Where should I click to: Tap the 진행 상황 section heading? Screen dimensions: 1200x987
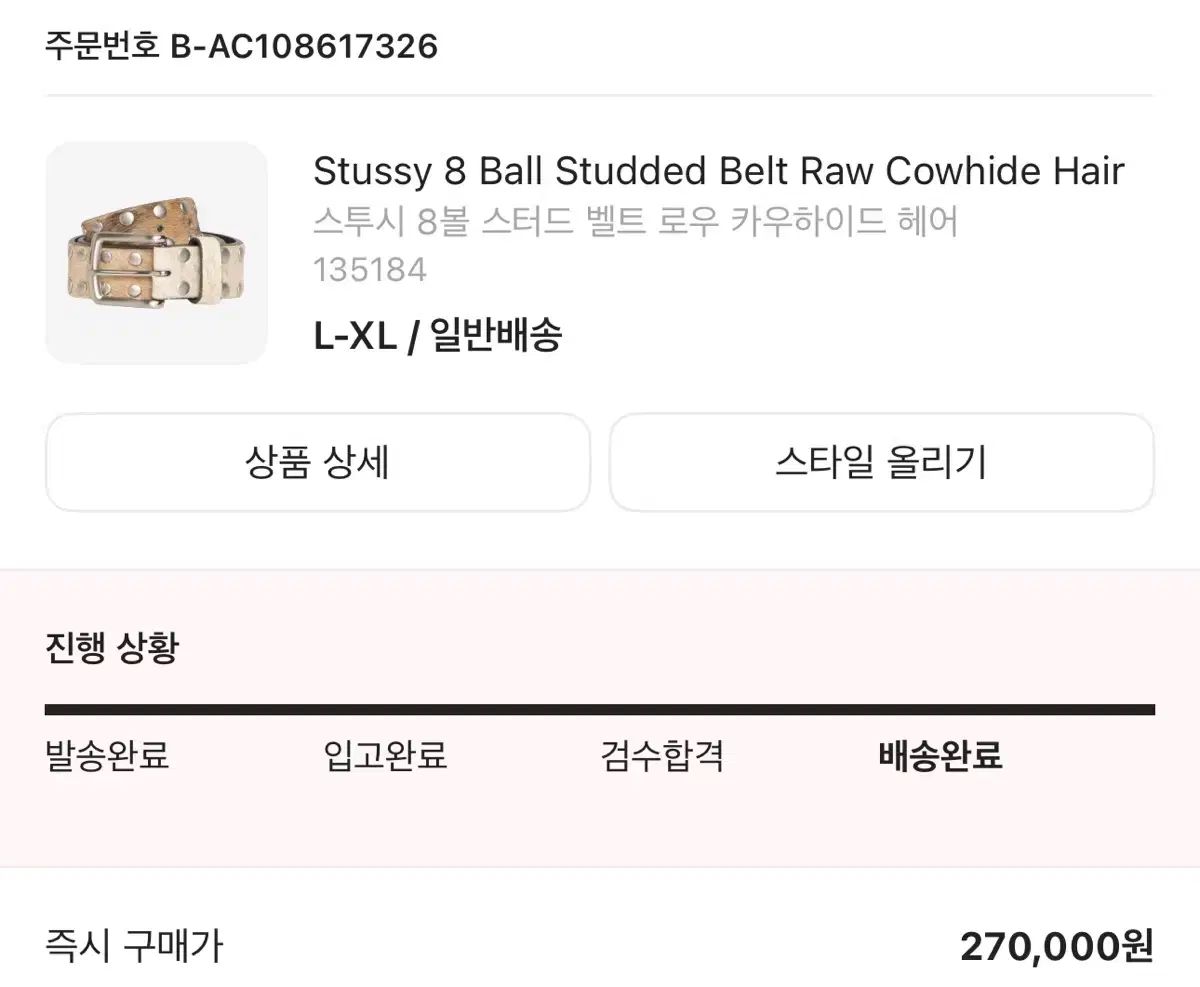111,648
